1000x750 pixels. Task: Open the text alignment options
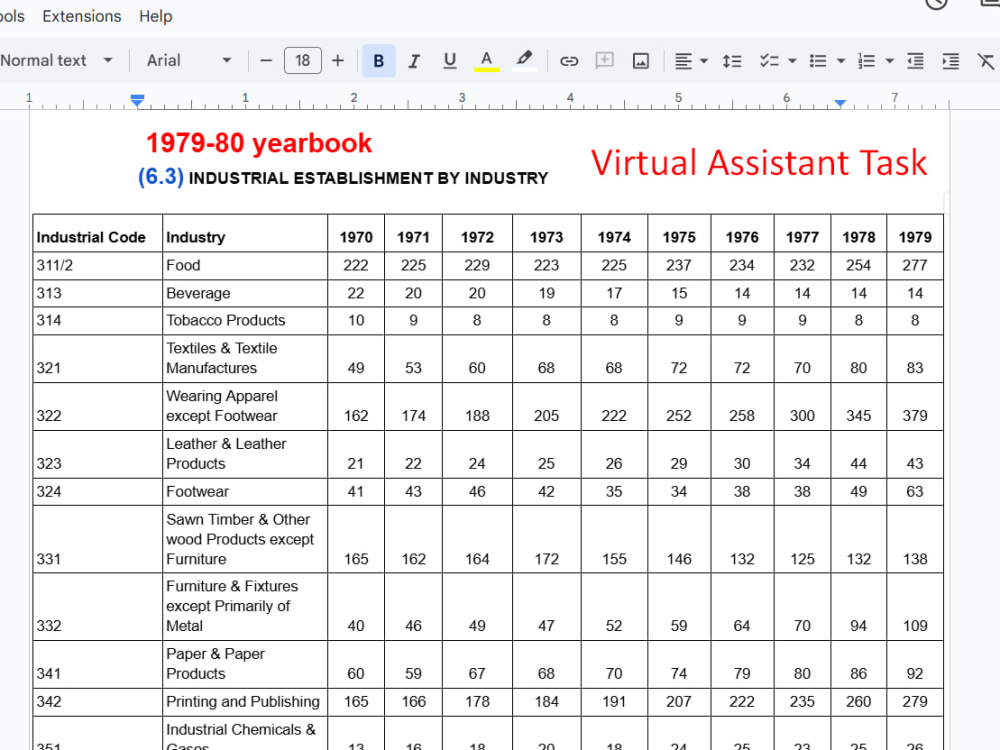point(691,61)
